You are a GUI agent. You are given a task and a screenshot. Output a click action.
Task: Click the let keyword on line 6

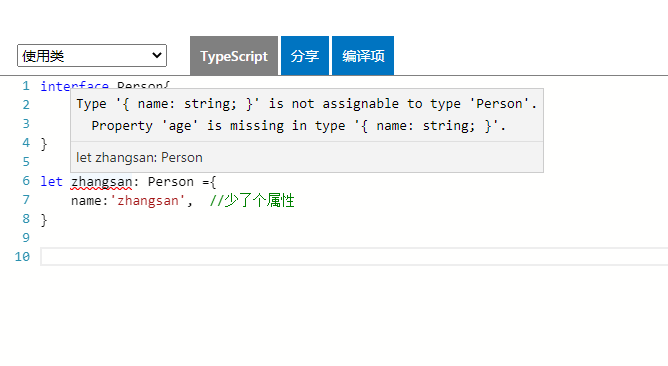point(52,182)
